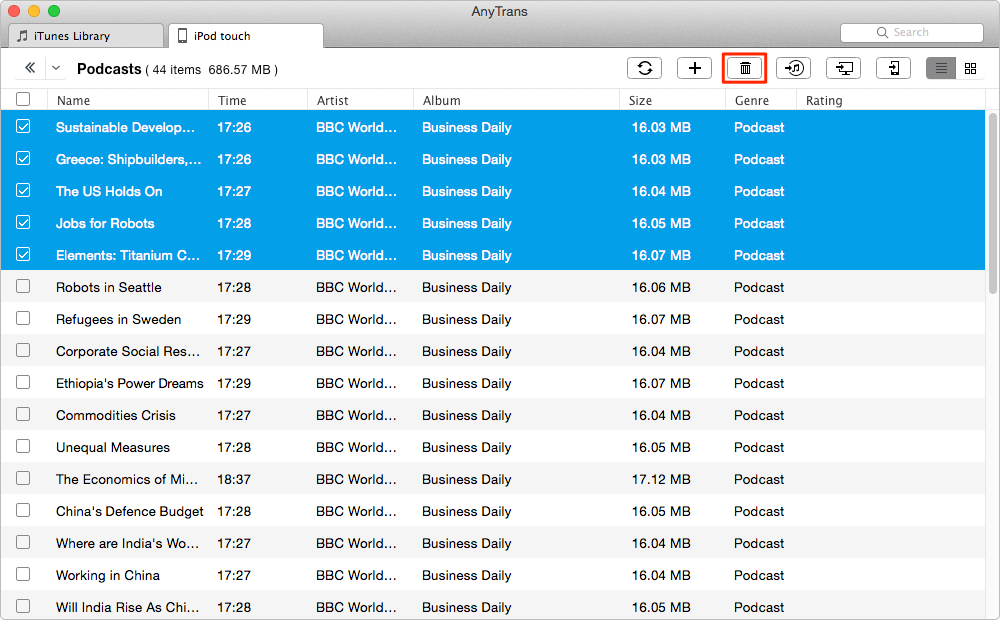Check Unequal Measures checkbox

(23, 446)
